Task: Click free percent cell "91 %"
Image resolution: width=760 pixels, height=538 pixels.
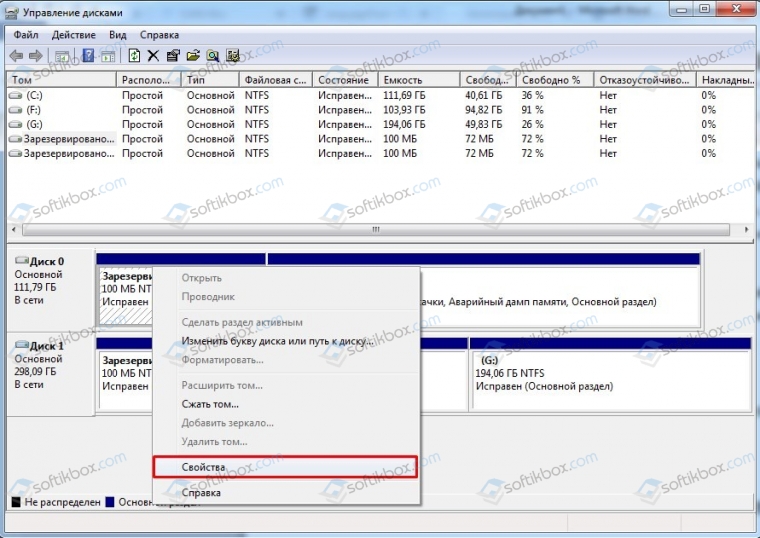Action: coord(532,110)
